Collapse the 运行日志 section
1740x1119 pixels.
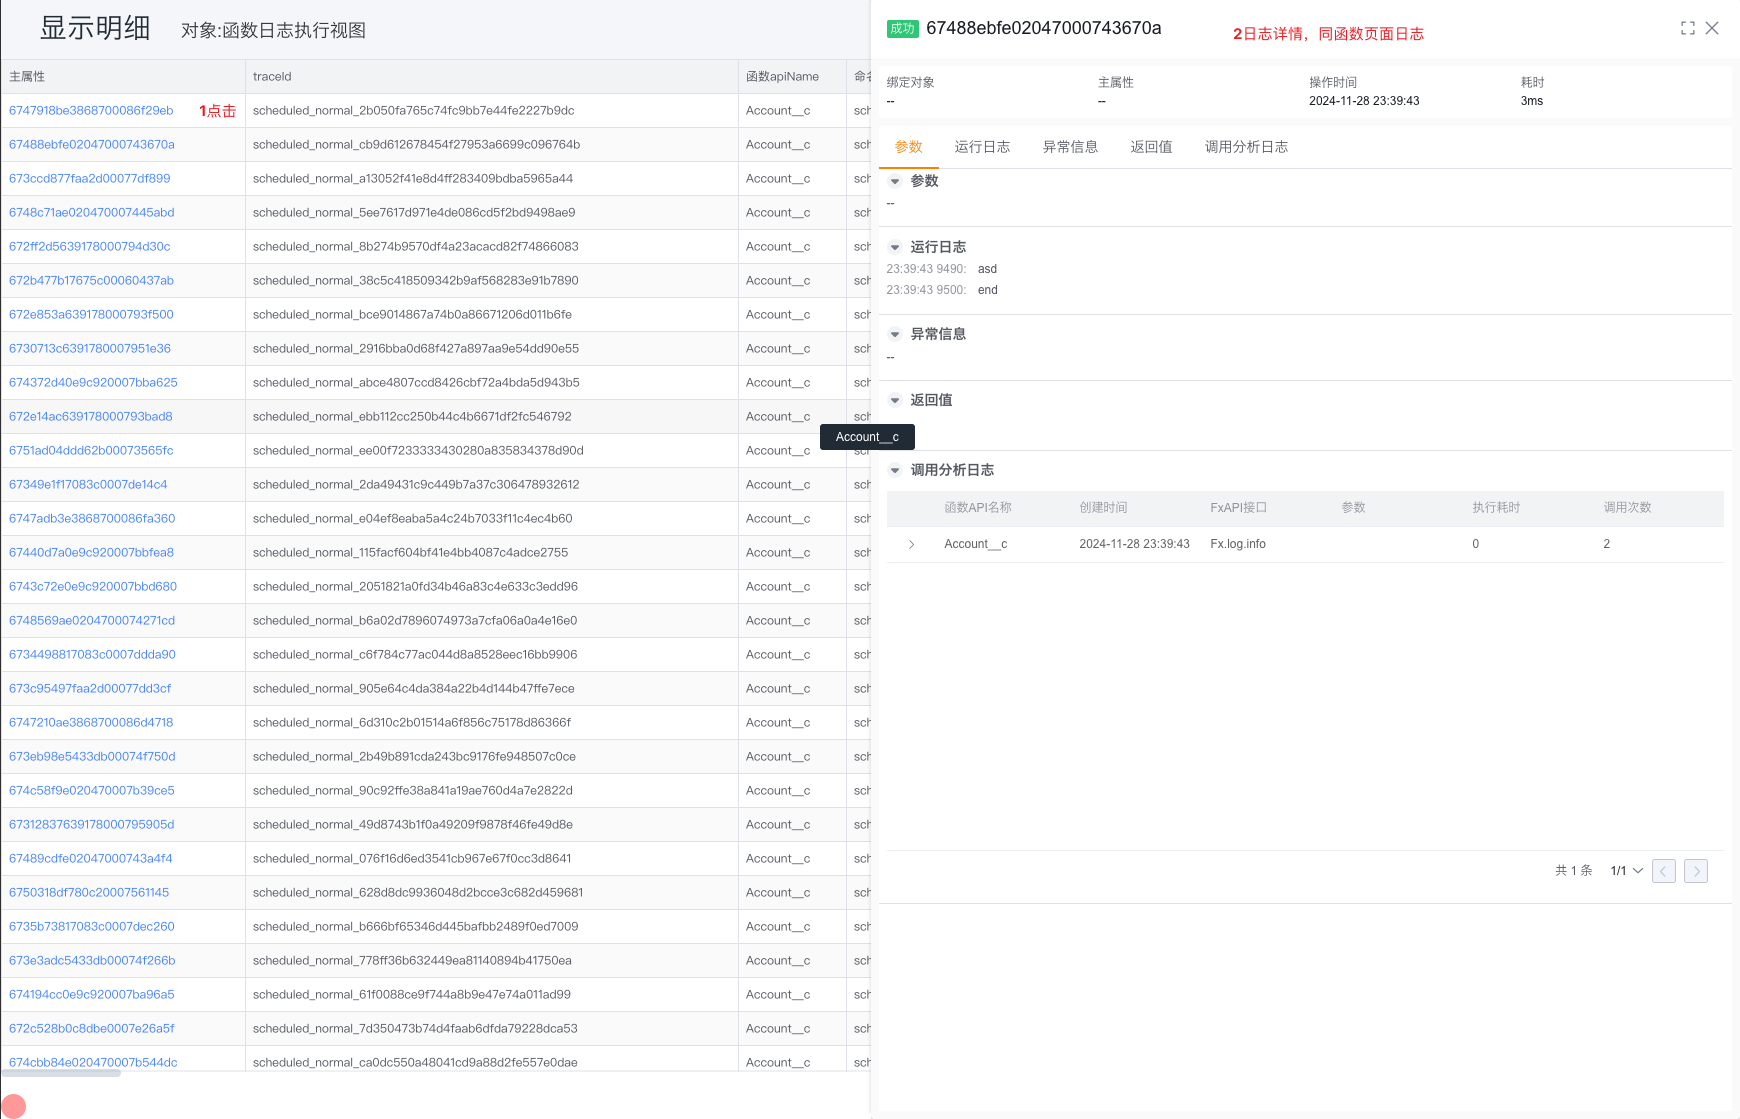point(895,248)
